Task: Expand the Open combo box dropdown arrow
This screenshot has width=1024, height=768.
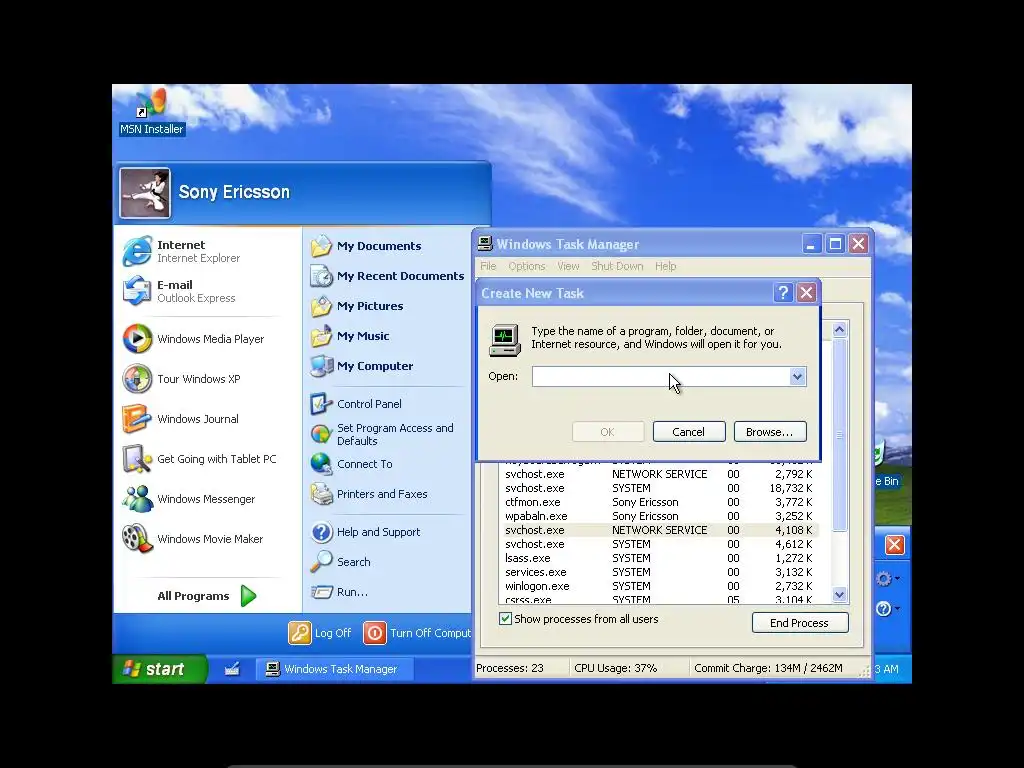Action: point(797,376)
